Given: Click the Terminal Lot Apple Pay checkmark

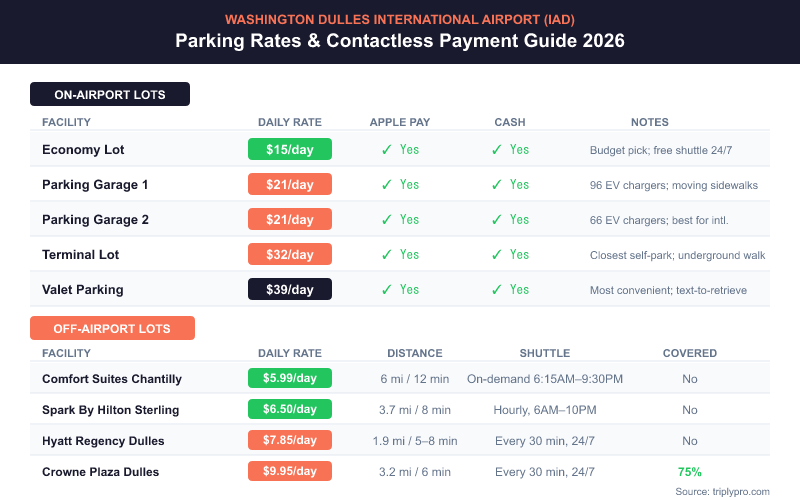Looking at the screenshot, I should 386,255.
